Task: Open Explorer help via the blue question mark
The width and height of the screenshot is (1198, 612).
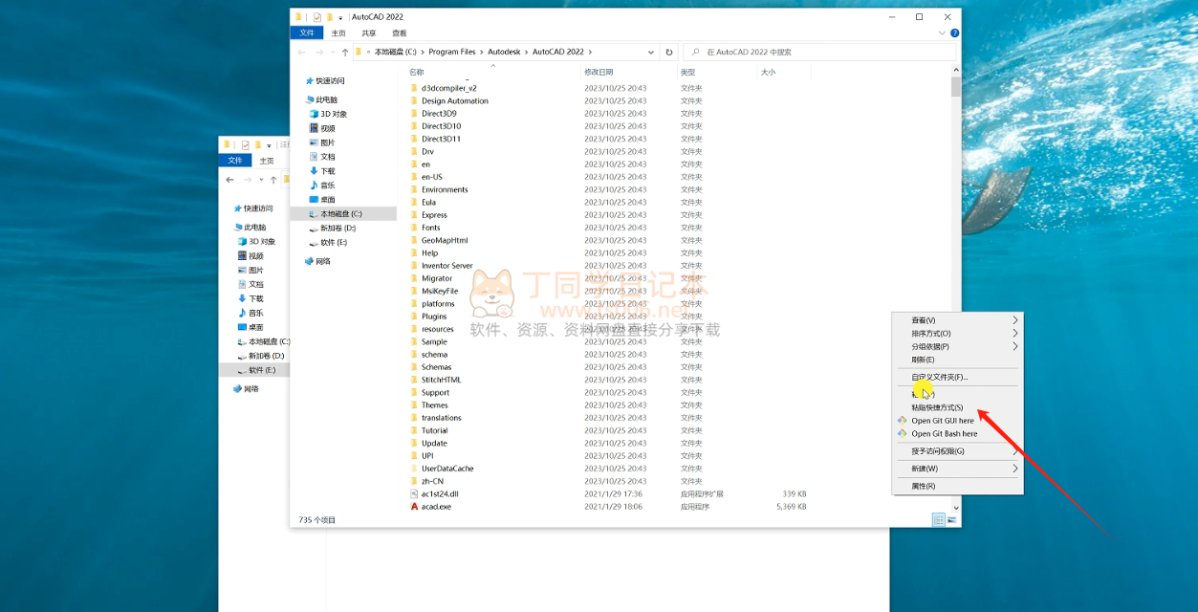Action: (x=954, y=33)
